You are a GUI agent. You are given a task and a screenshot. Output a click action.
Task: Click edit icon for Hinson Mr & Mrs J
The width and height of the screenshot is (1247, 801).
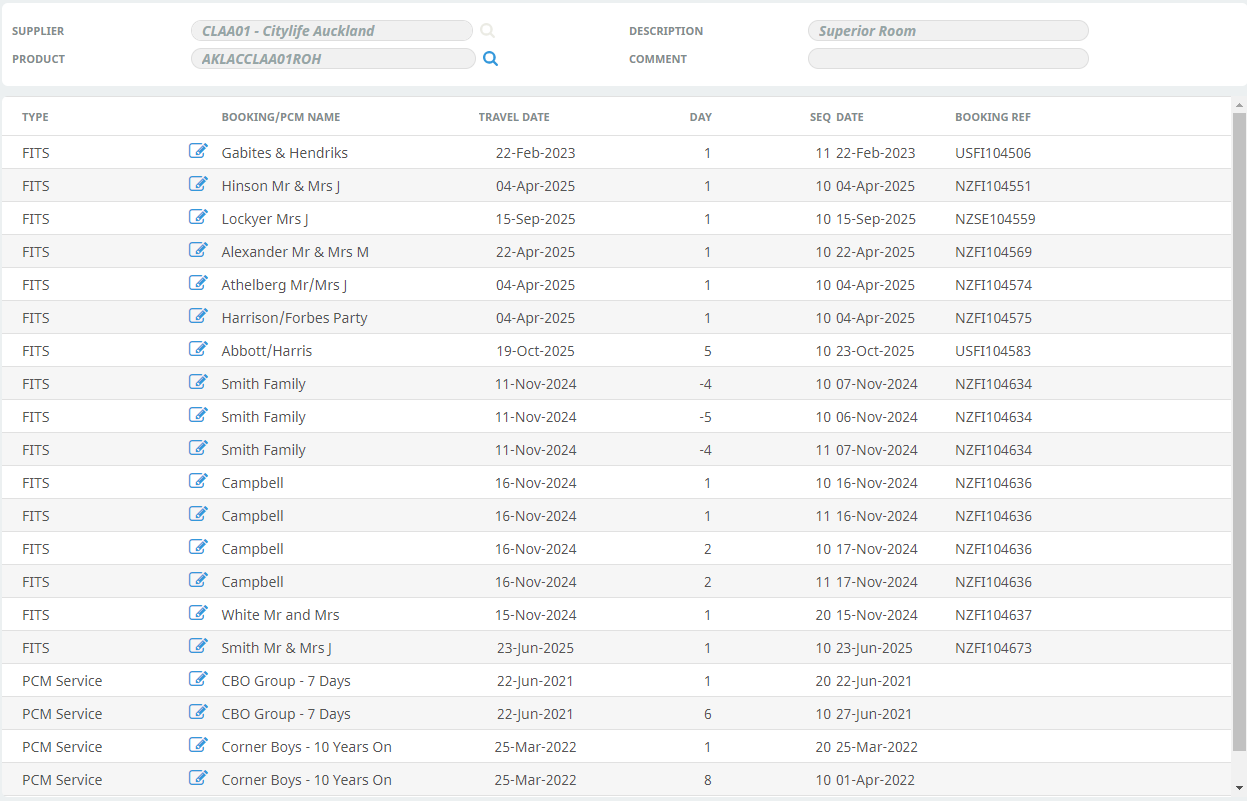point(198,185)
